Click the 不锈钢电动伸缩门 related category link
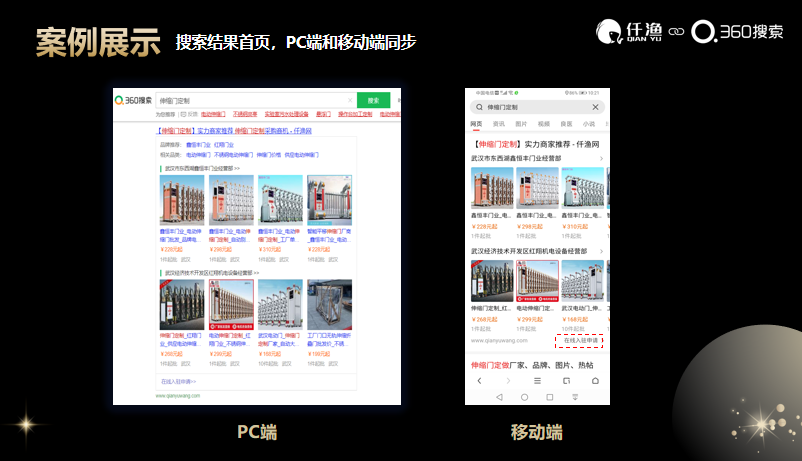This screenshot has width=802, height=461. point(233,155)
